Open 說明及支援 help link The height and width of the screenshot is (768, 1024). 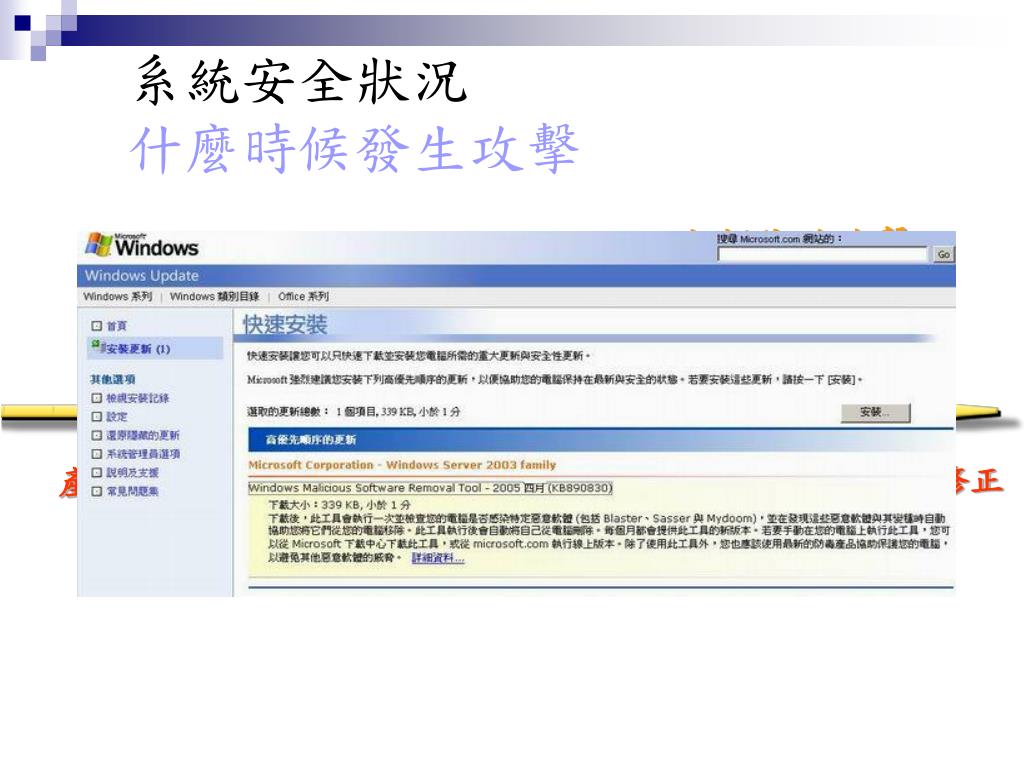(133, 472)
